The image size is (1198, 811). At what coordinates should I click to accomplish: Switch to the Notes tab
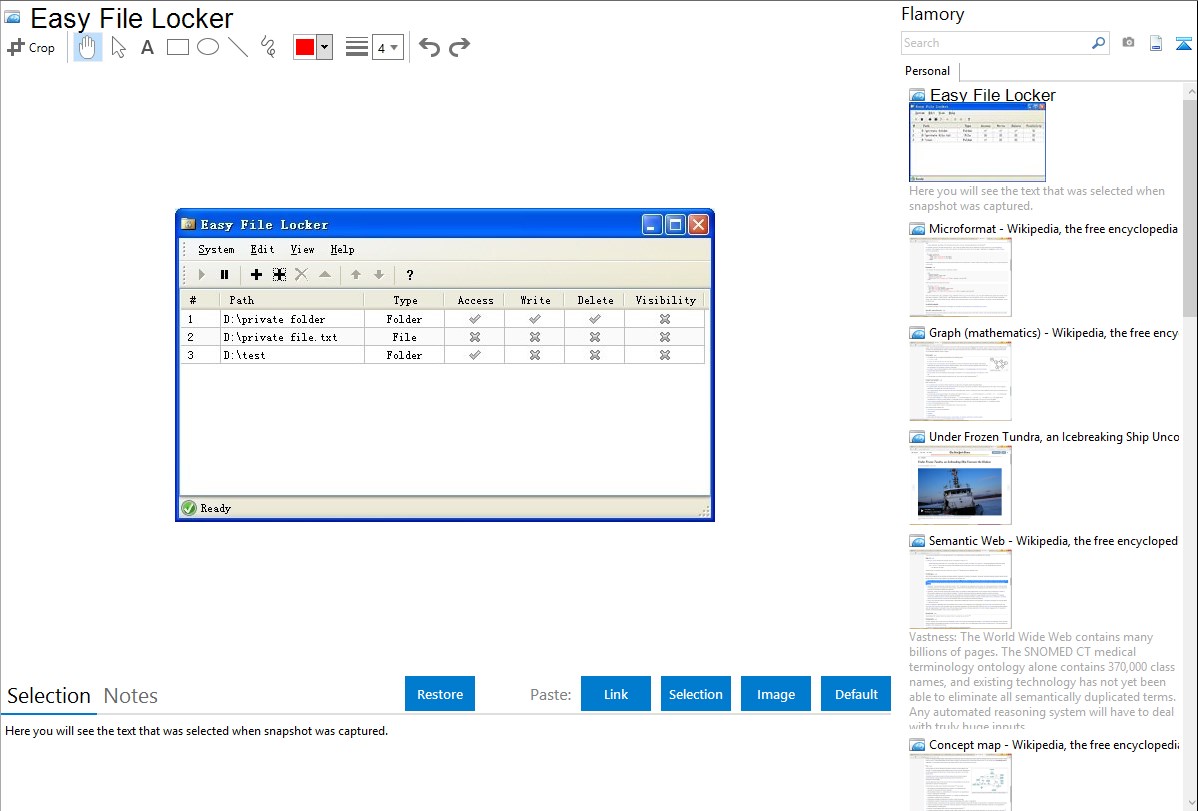[131, 696]
